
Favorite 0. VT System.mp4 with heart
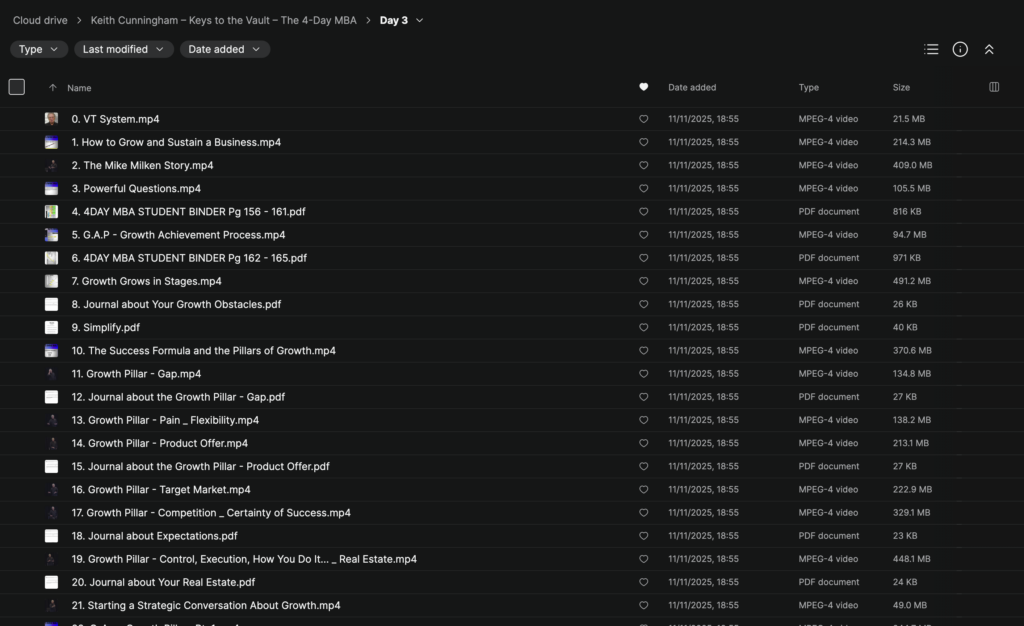(x=643, y=119)
